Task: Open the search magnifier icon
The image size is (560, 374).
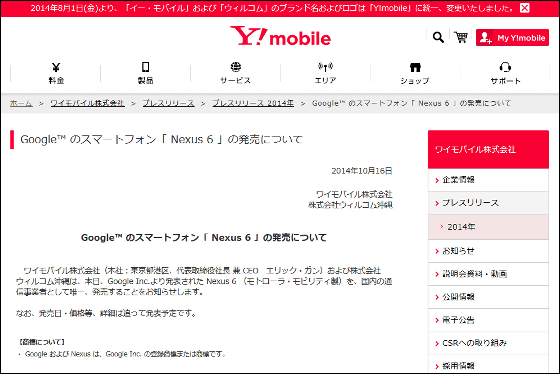Action: coord(438,37)
